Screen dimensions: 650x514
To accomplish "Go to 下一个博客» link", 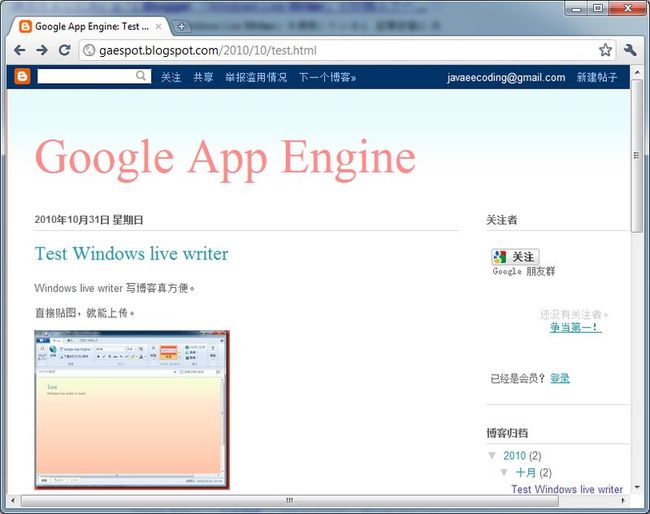I will tap(327, 78).
